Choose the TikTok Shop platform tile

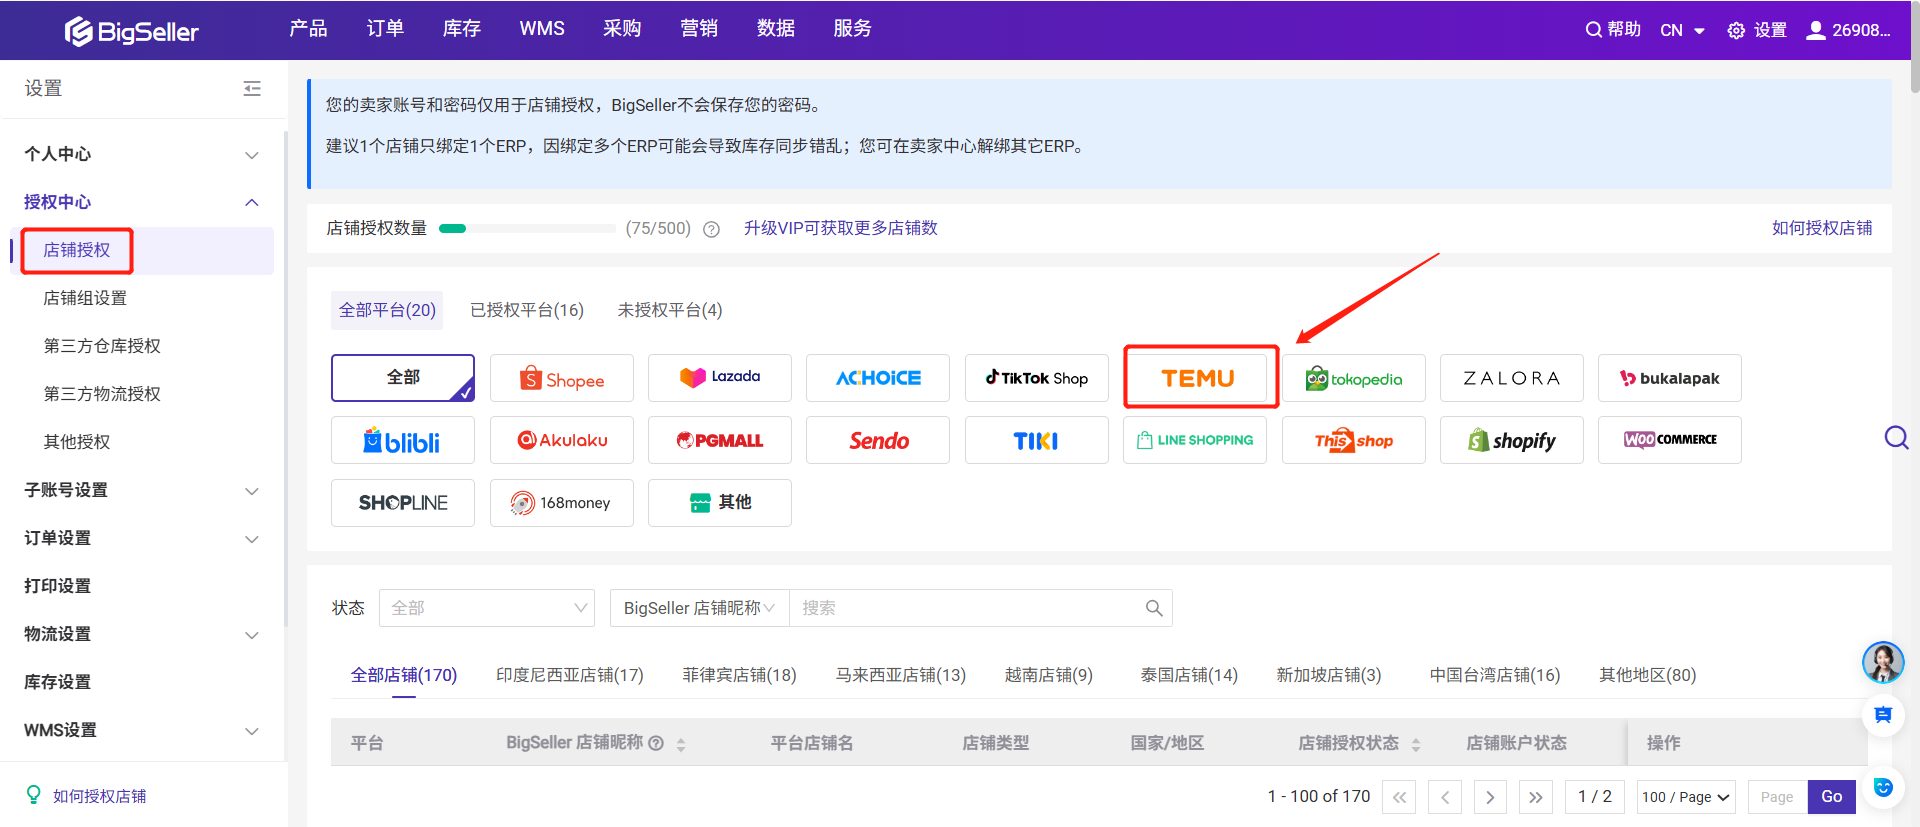pos(1036,378)
